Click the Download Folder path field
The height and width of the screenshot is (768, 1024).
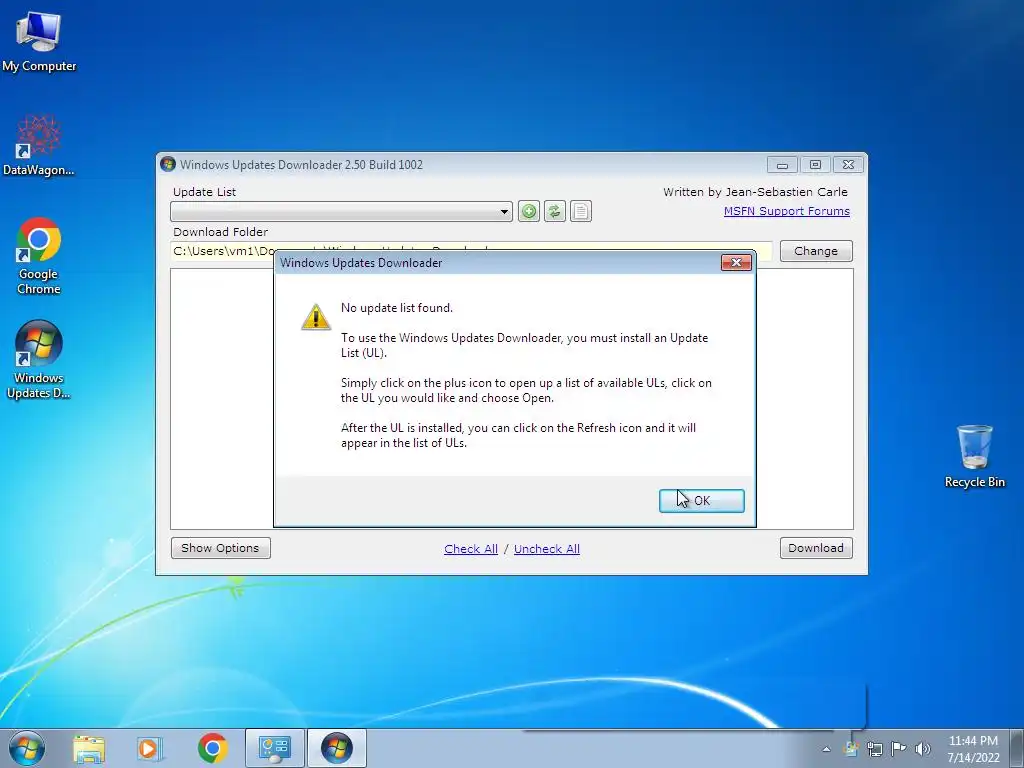471,251
